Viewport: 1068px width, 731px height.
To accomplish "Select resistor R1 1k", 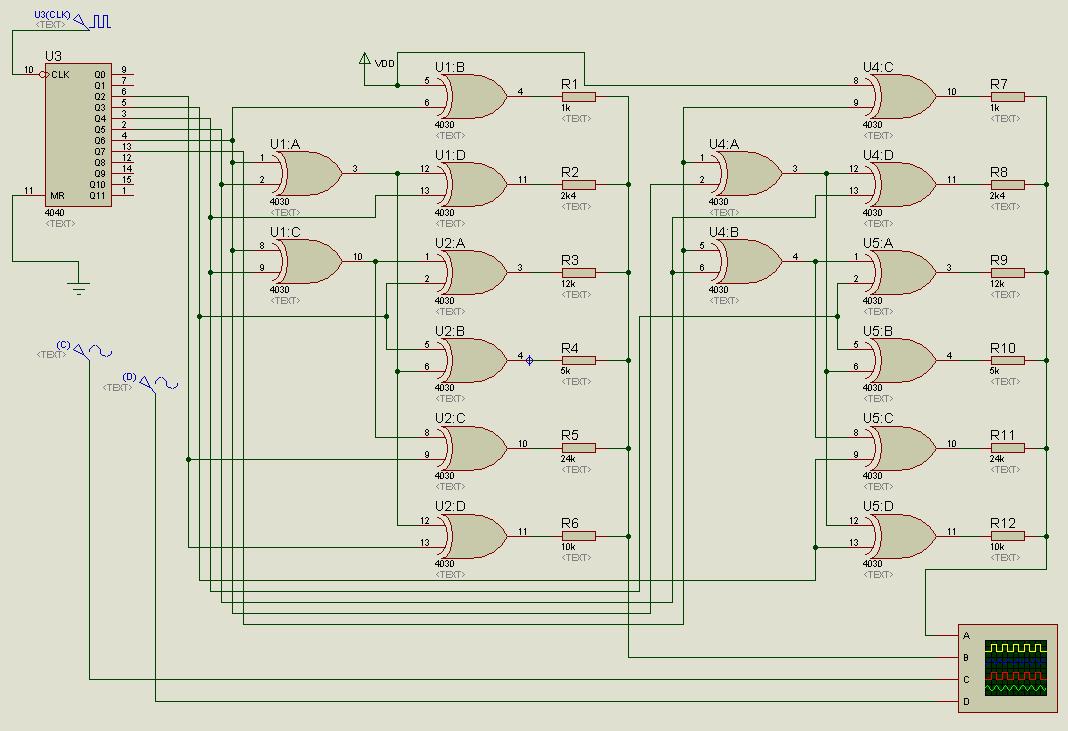I will tap(578, 97).
